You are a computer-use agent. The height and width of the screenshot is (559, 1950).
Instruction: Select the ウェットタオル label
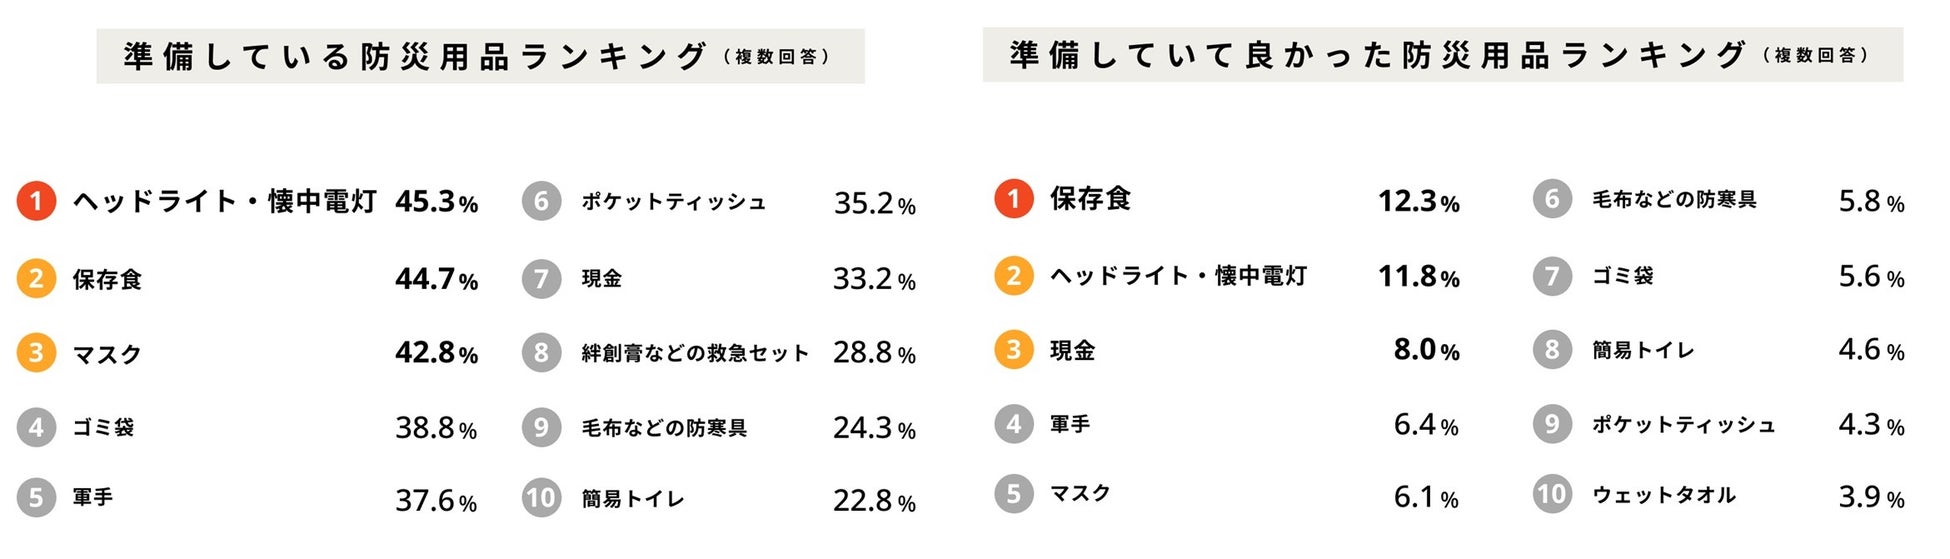coord(1664,495)
